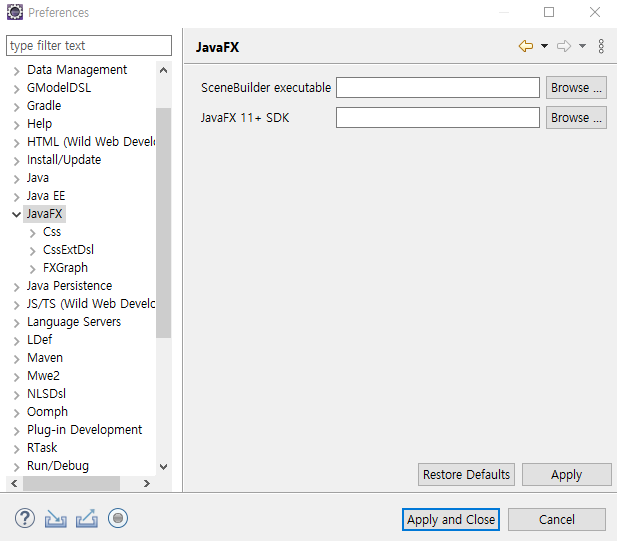This screenshot has width=617, height=541.
Task: Click the Restore Defaults button
Action: click(x=466, y=475)
